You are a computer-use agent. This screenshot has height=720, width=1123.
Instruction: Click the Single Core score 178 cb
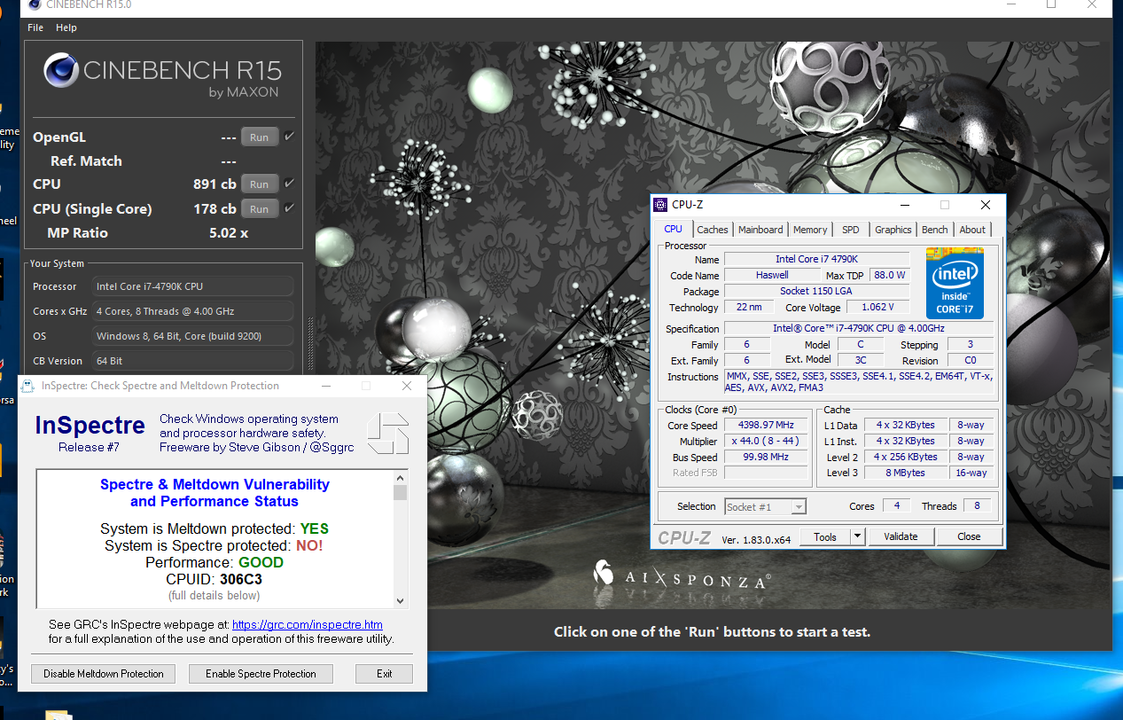[x=214, y=209]
